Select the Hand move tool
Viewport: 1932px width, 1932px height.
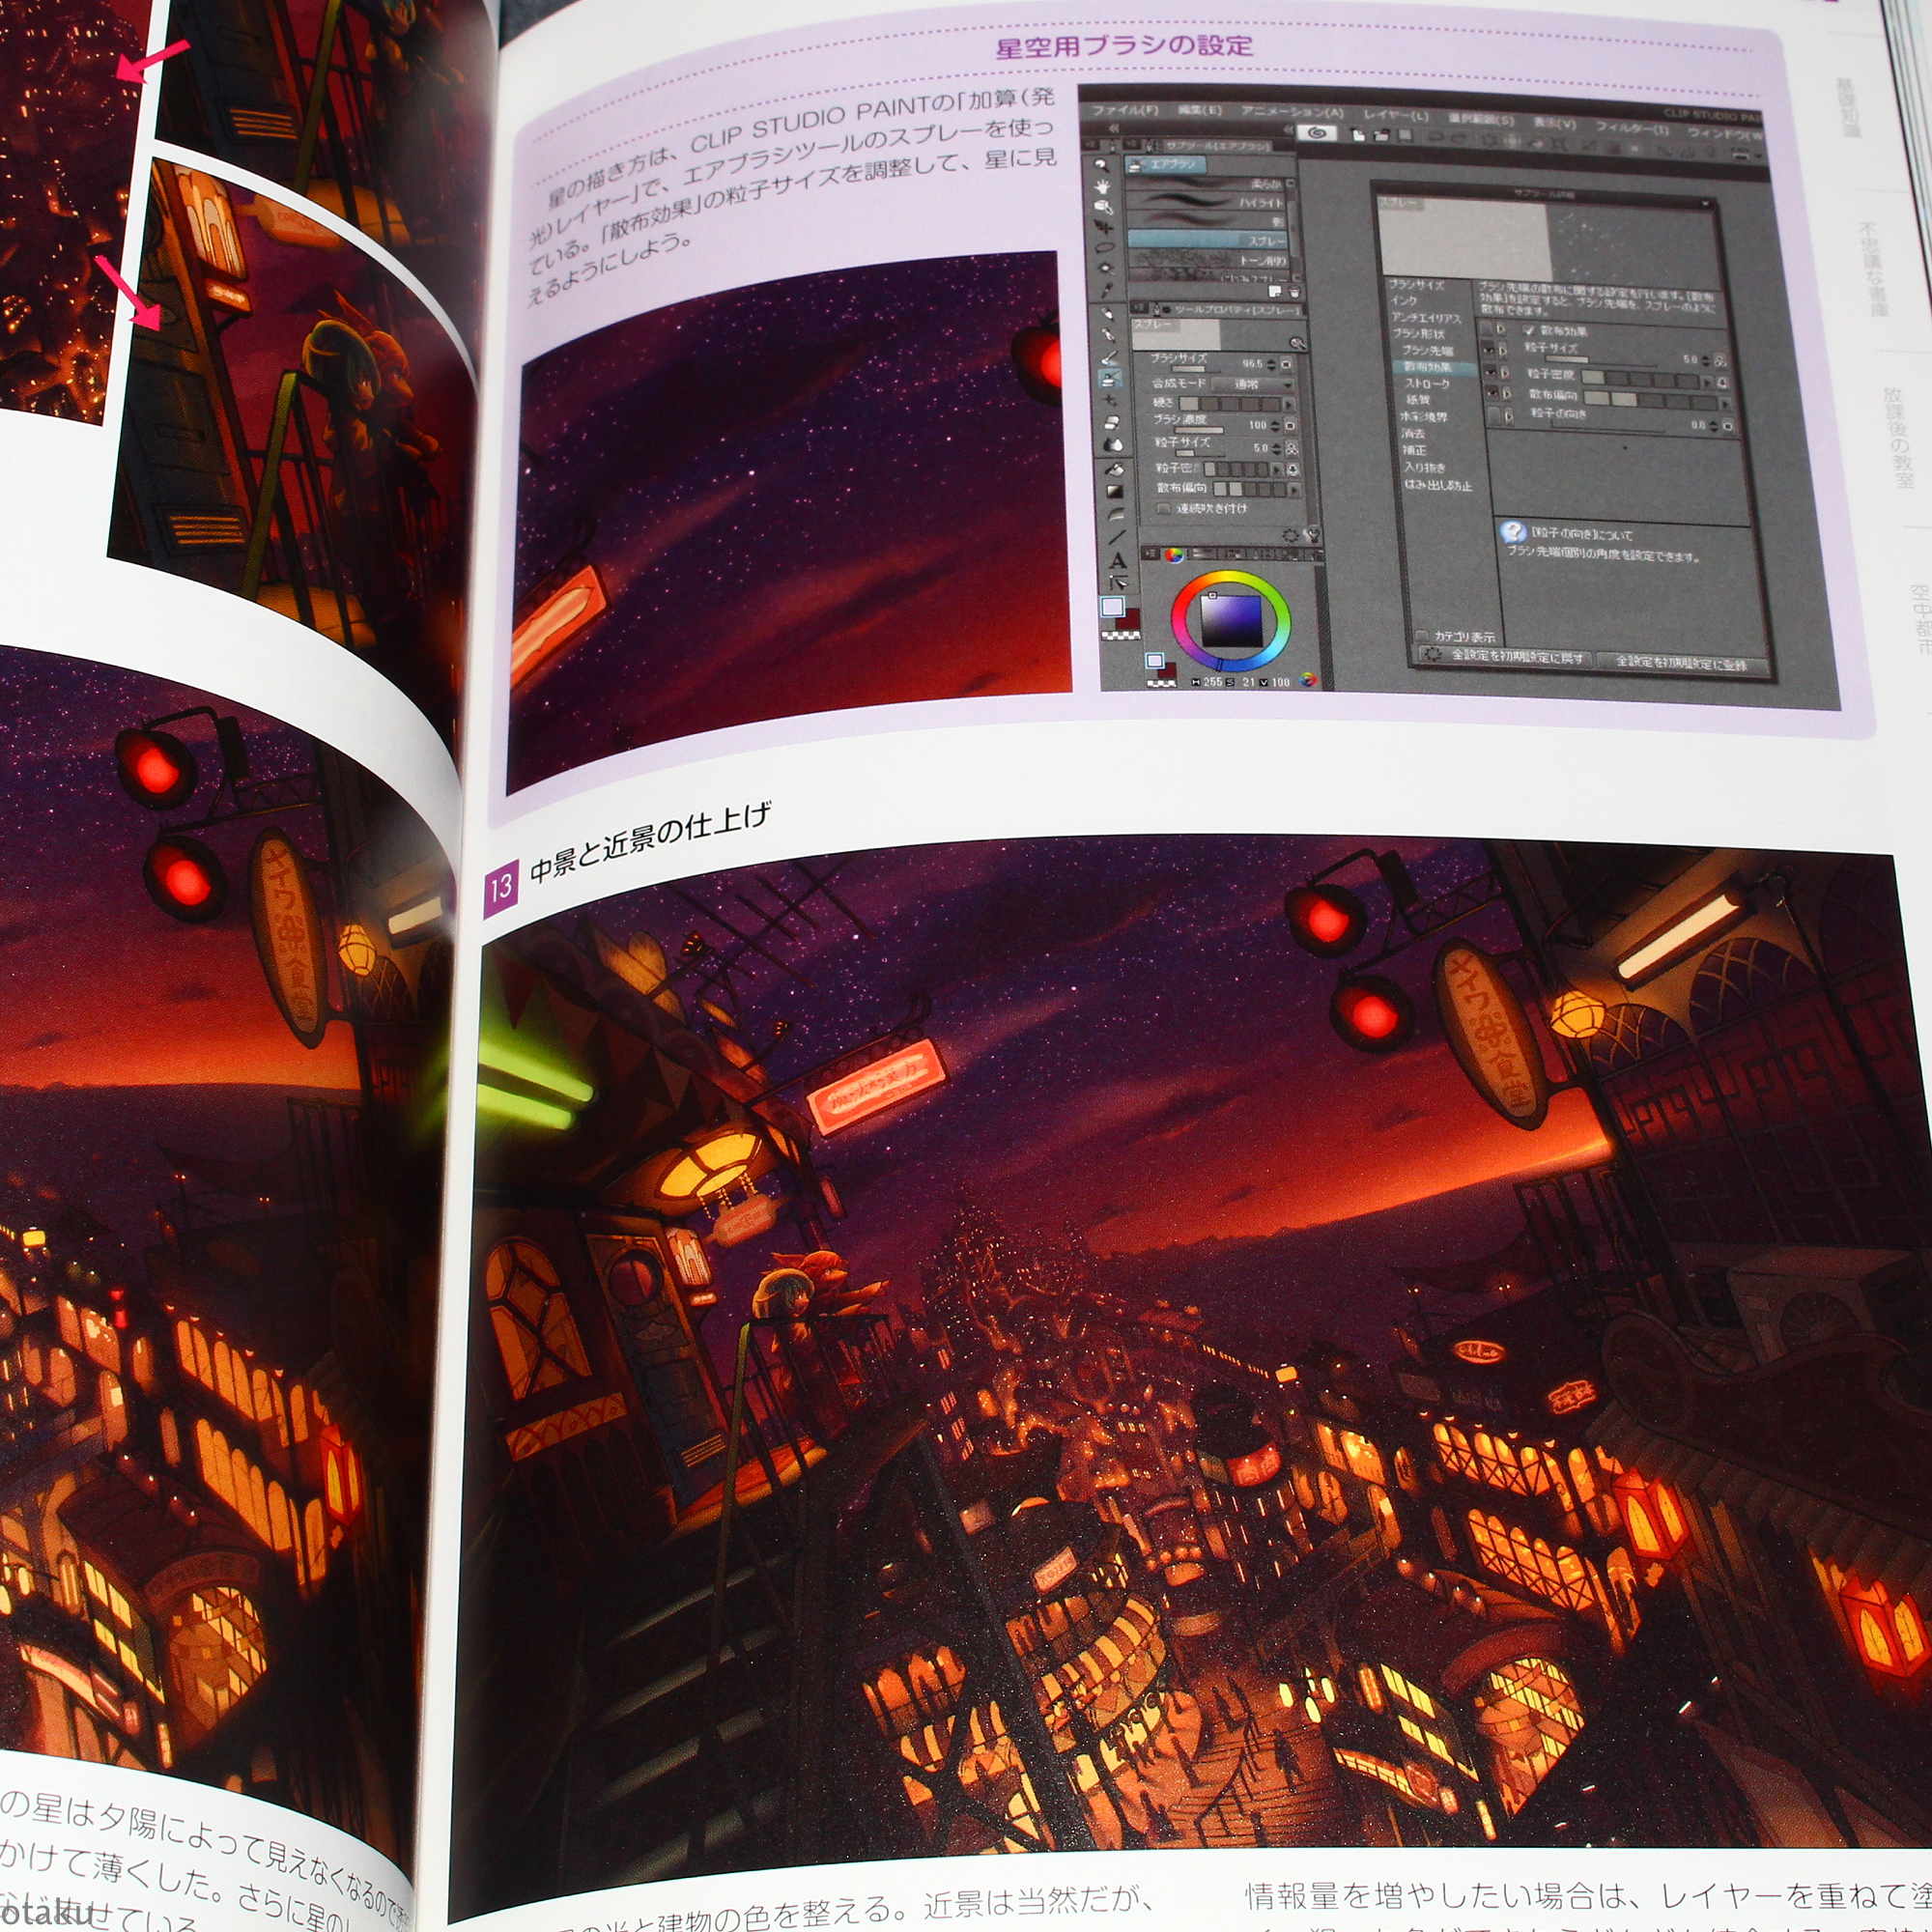(x=1104, y=187)
